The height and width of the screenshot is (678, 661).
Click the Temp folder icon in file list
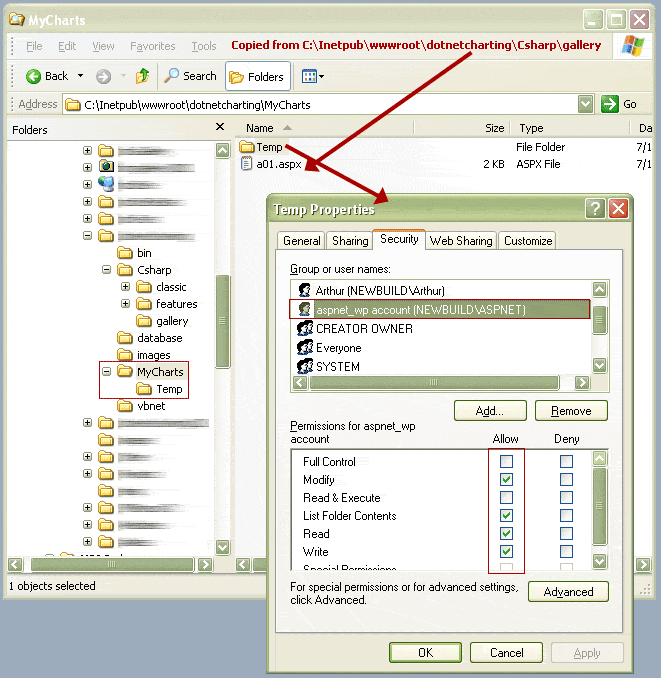coord(247,147)
